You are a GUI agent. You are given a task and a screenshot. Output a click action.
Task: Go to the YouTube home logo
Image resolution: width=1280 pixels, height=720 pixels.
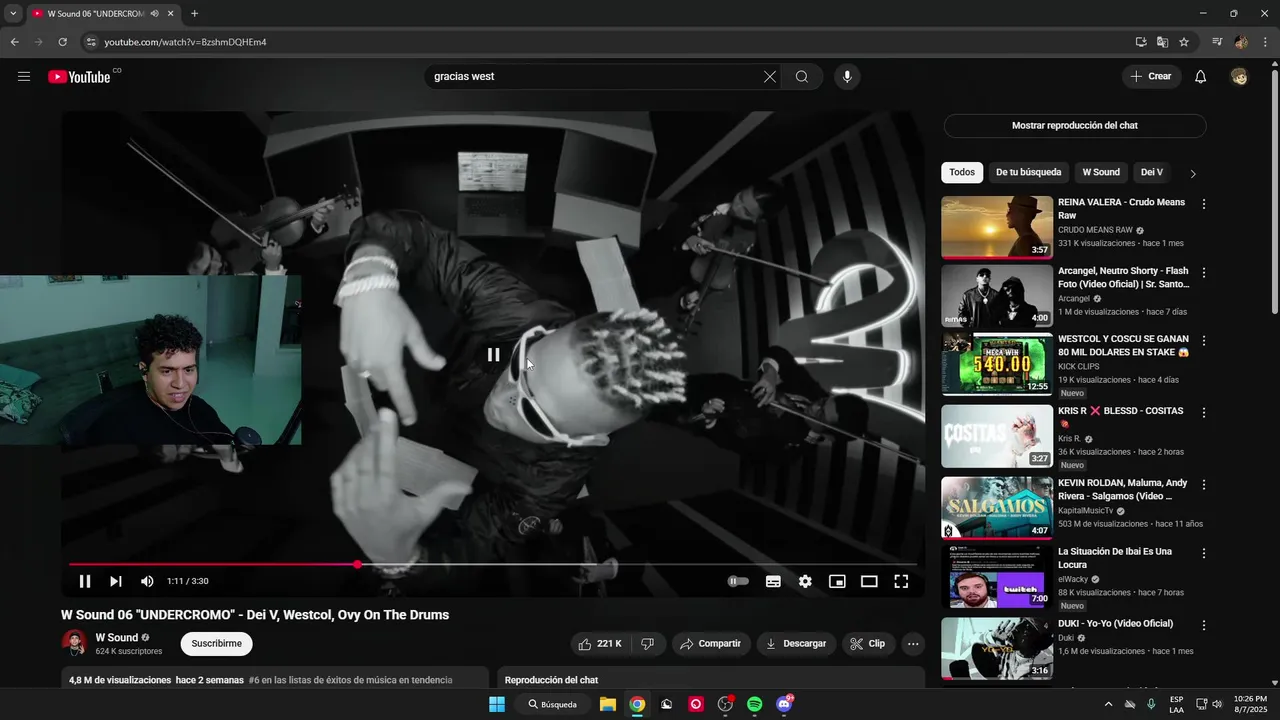(x=79, y=77)
